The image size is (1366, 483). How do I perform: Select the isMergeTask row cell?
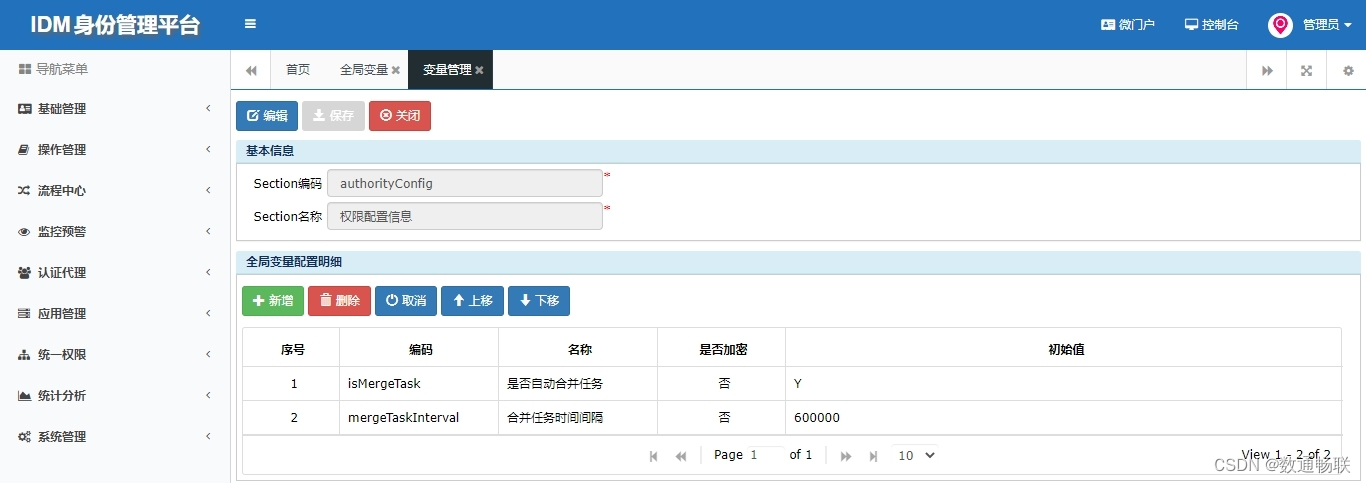point(419,384)
